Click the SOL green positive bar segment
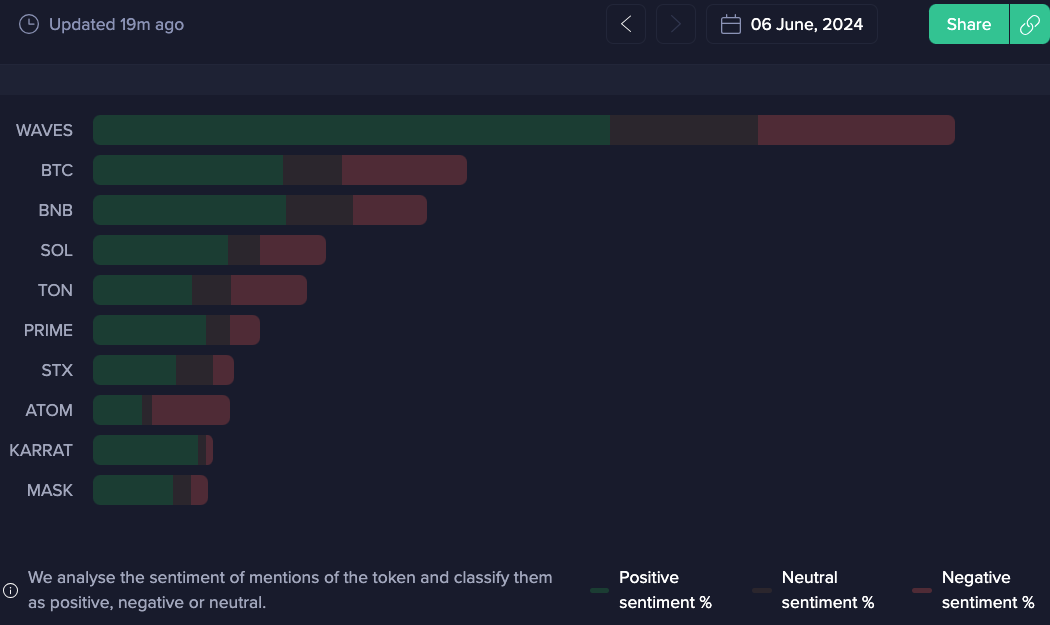The height and width of the screenshot is (625, 1050). point(161,250)
